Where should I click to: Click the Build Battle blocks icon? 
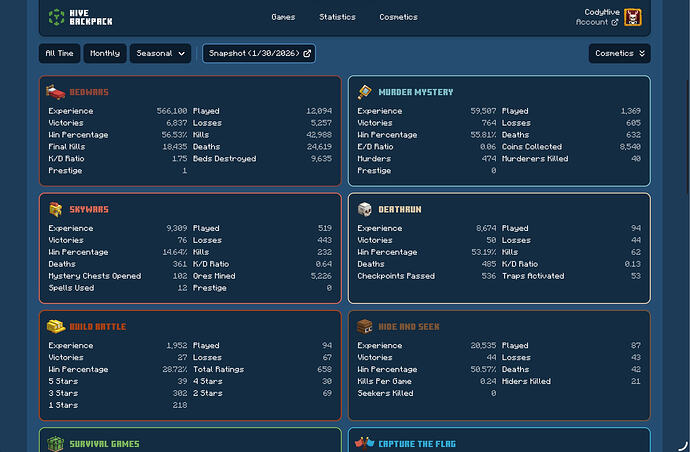(x=55, y=327)
